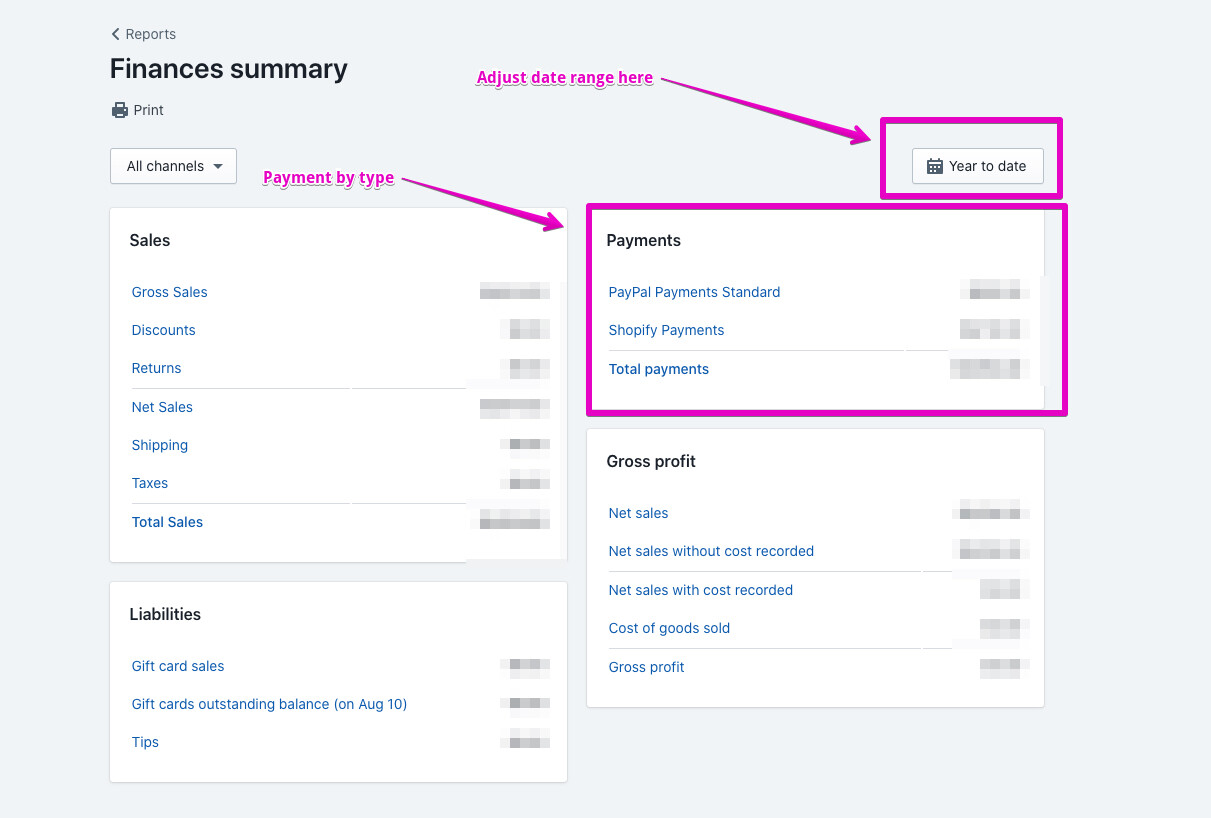
Task: Open the Gross Sales report link
Action: [170, 292]
